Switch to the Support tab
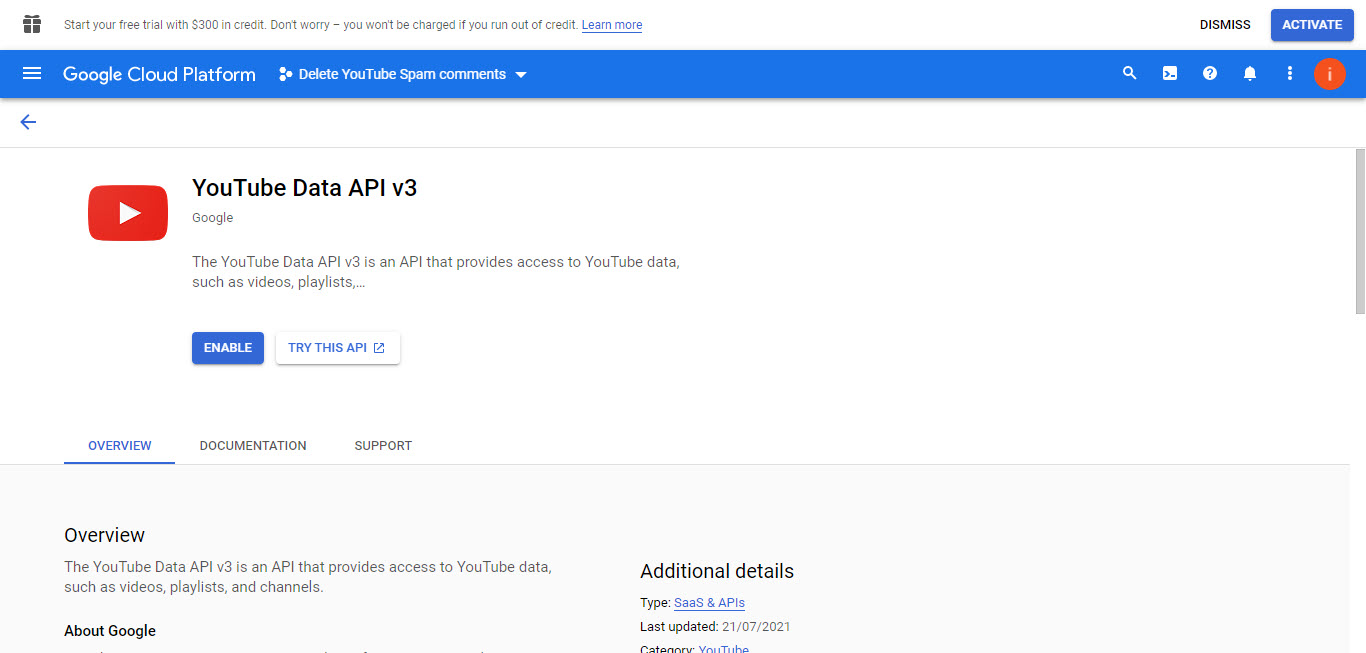 (383, 446)
